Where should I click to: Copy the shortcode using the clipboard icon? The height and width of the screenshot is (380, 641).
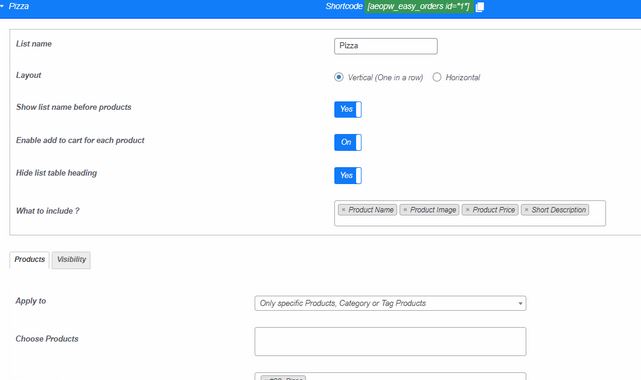(480, 7)
